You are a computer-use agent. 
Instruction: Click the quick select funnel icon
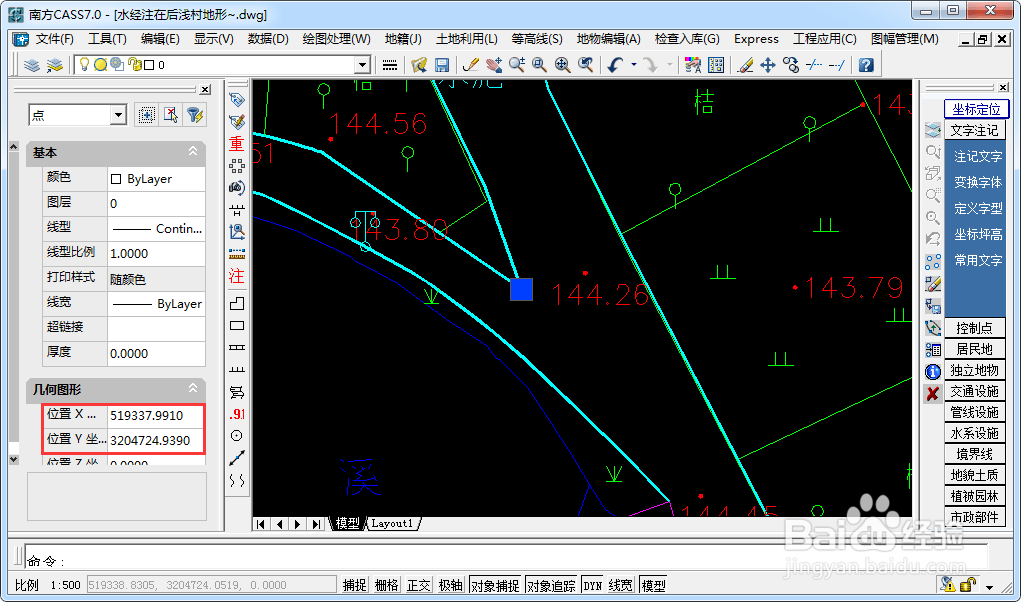tap(194, 115)
